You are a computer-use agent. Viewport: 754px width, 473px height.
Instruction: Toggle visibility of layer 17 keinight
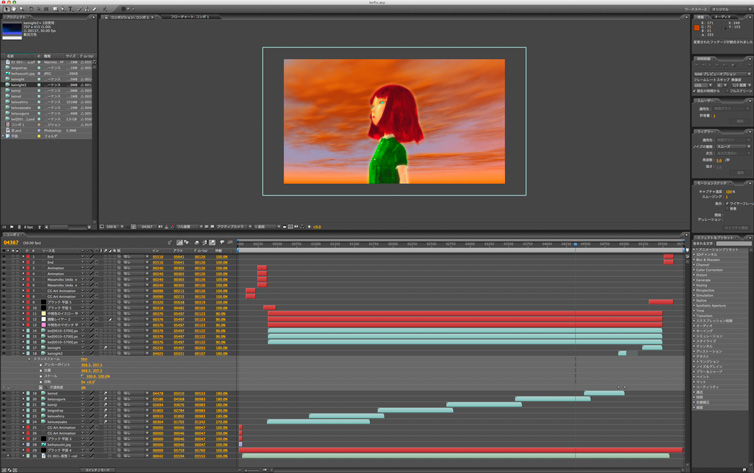[4, 348]
